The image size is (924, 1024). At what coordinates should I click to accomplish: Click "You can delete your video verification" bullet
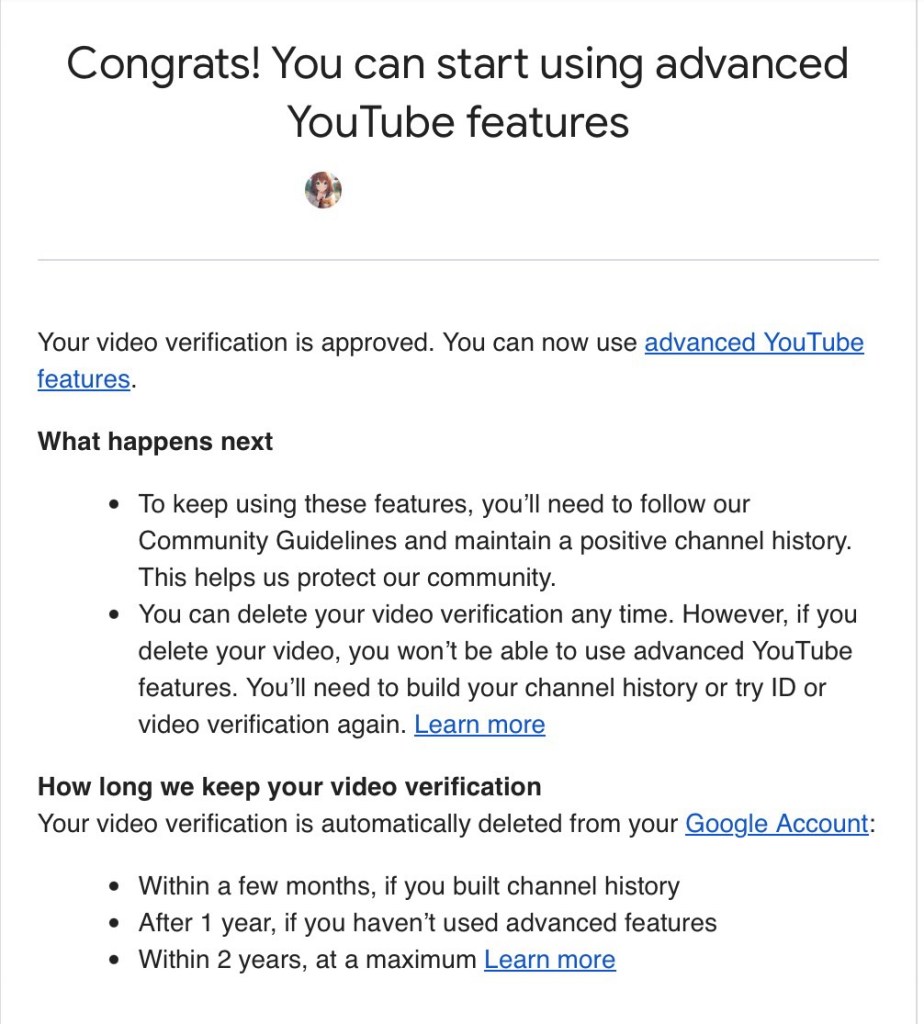coord(400,614)
